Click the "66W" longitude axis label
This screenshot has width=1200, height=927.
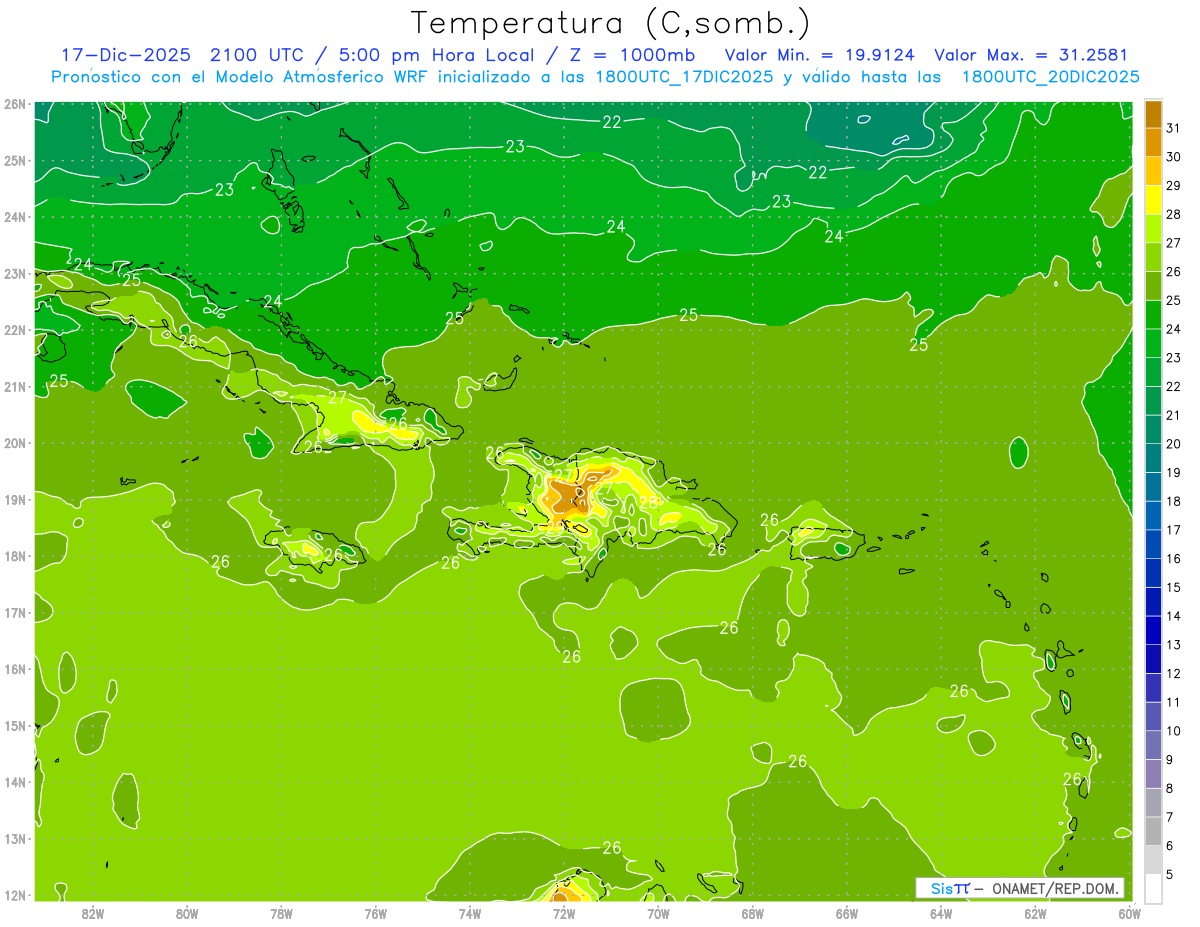[847, 913]
